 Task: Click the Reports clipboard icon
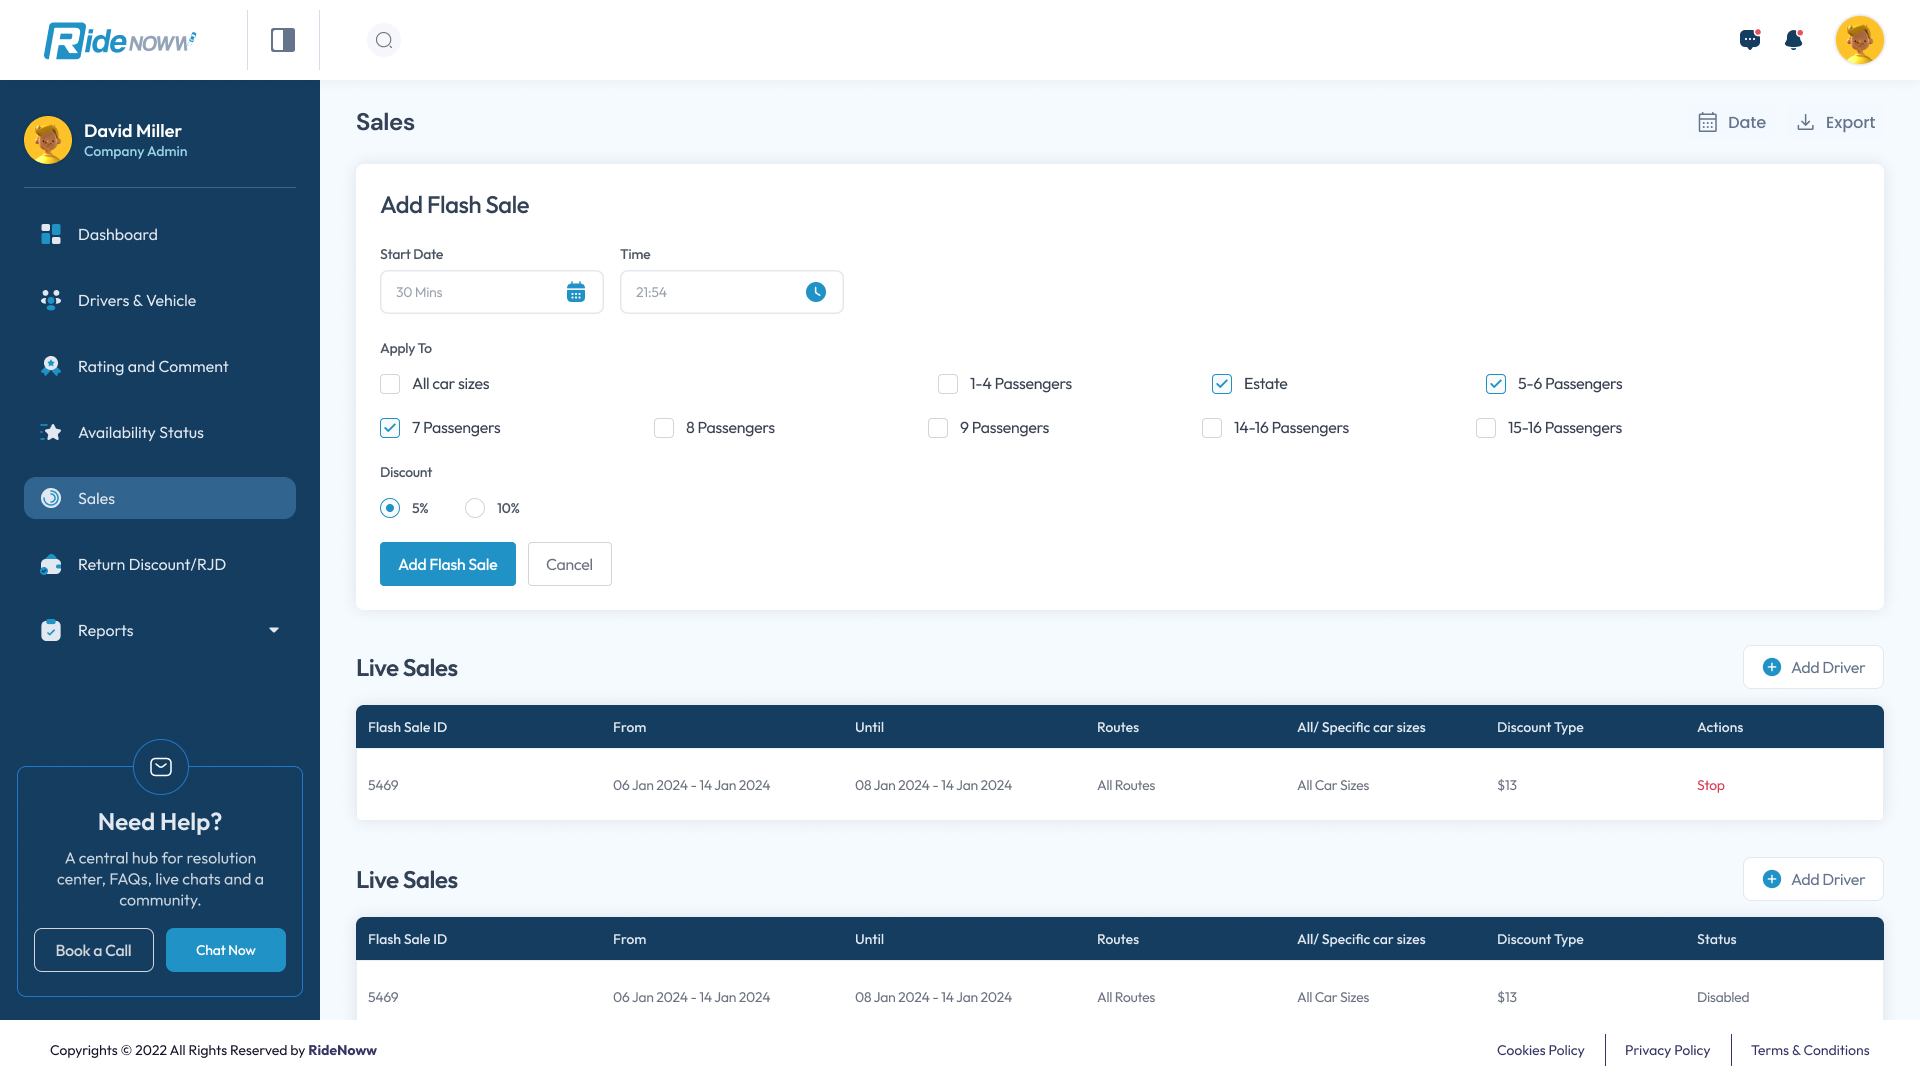point(51,630)
